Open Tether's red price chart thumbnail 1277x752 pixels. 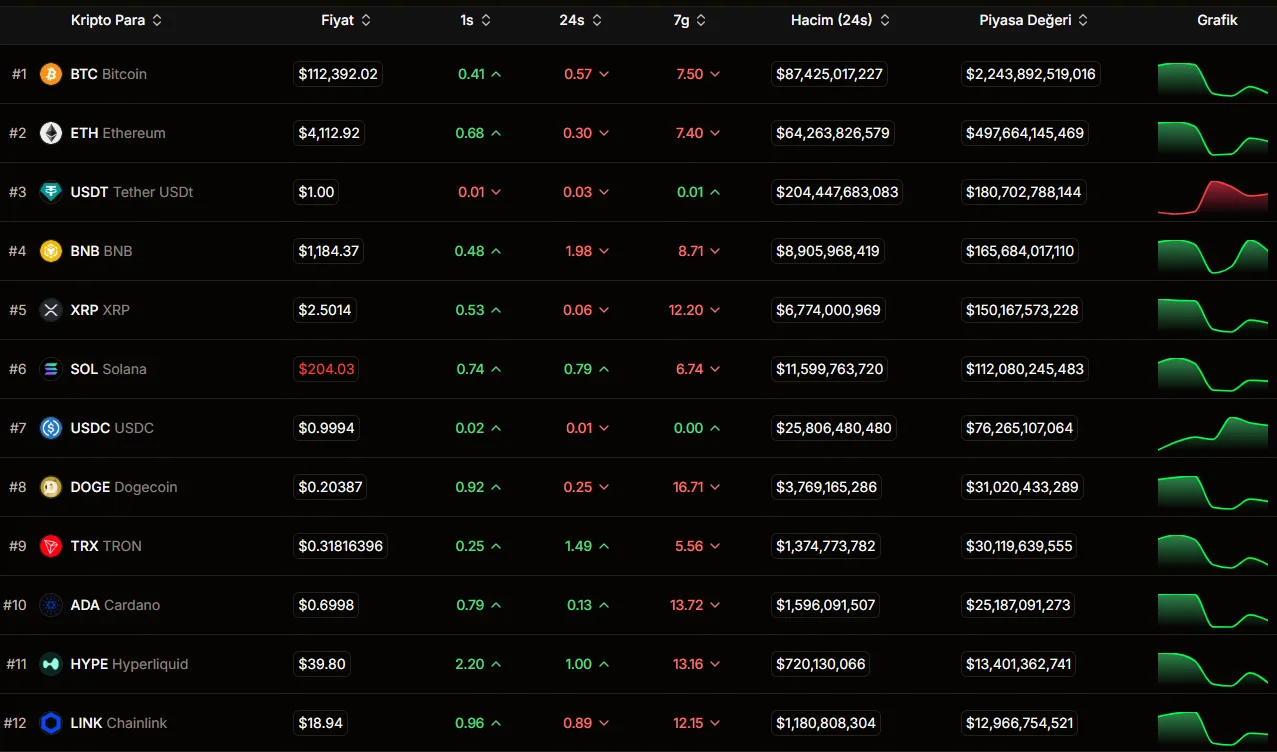point(1212,196)
